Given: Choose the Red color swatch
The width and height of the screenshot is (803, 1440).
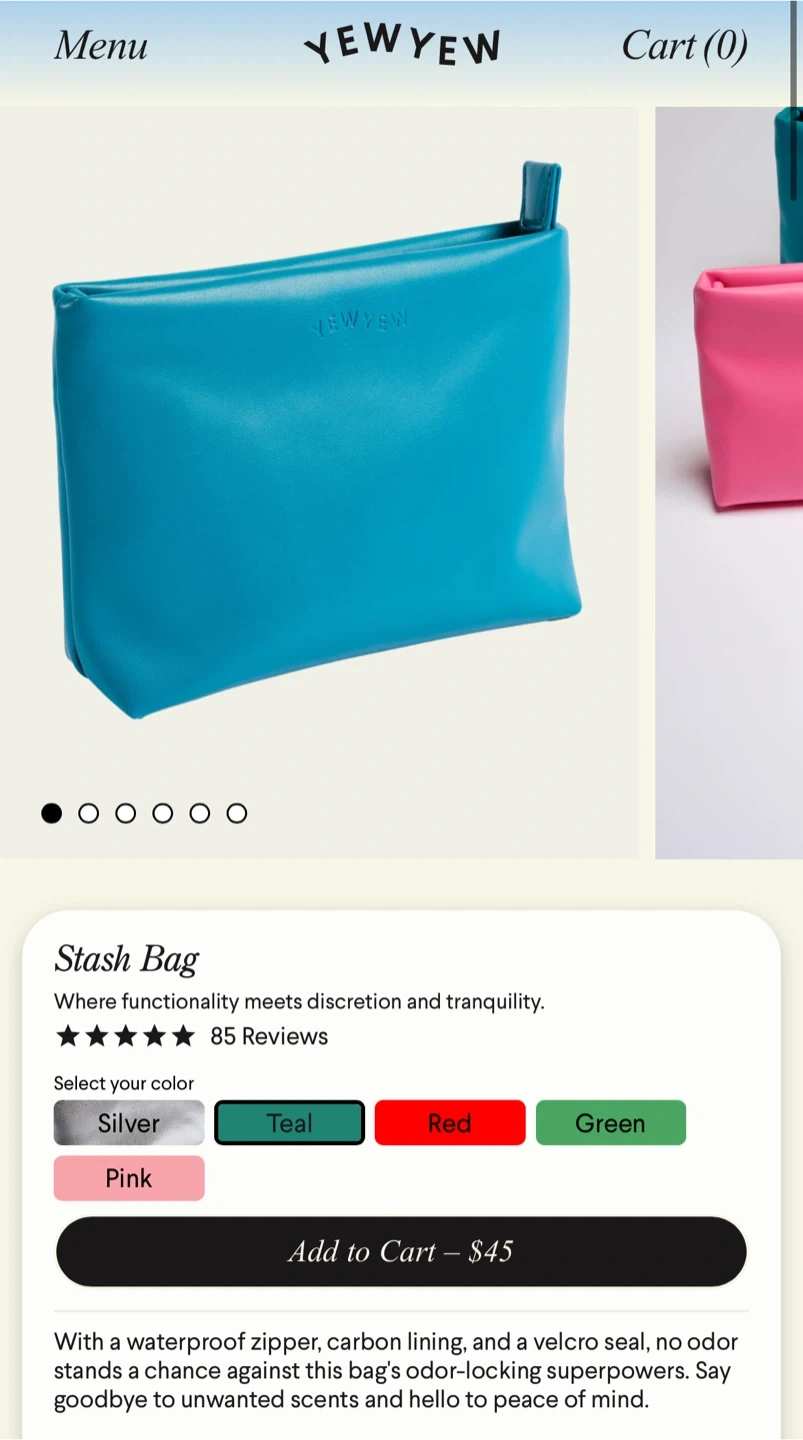Looking at the screenshot, I should [x=450, y=1123].
